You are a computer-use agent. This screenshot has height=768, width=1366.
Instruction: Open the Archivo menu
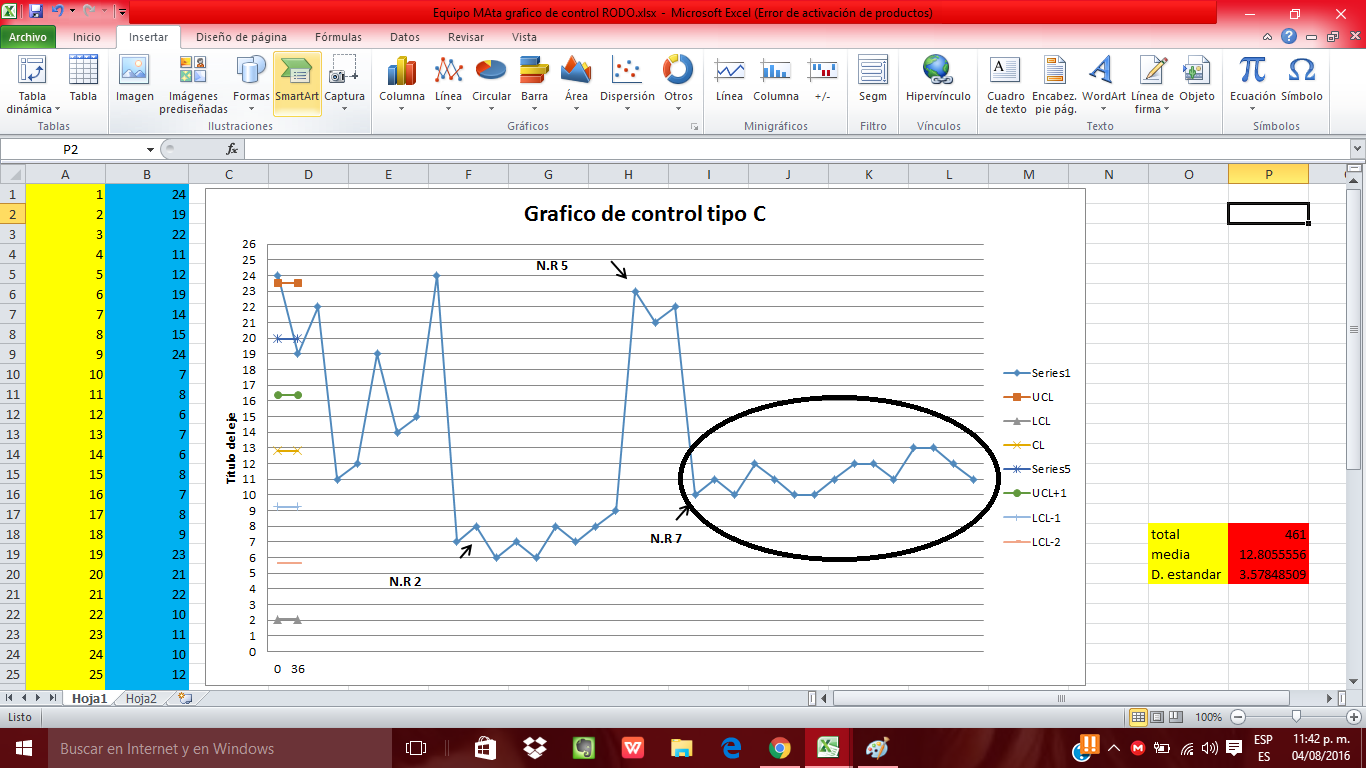pos(29,36)
